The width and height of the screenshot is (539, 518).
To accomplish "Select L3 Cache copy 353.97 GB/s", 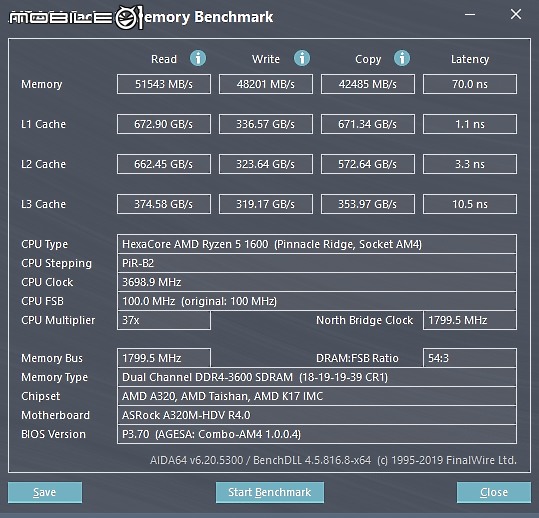I will pyautogui.click(x=368, y=204).
